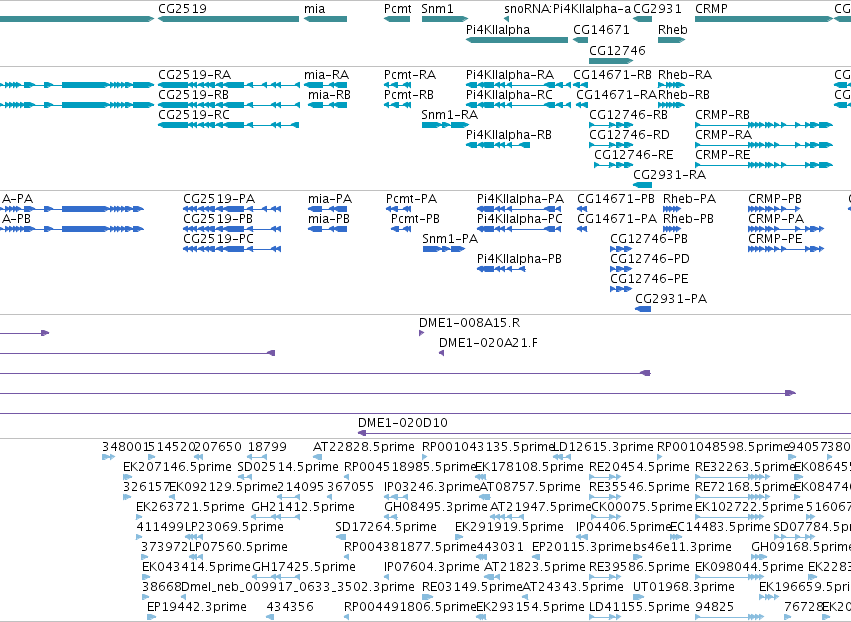Click EST label SD17264.5prime
The width and height of the screenshot is (851, 622).
pos(386,528)
